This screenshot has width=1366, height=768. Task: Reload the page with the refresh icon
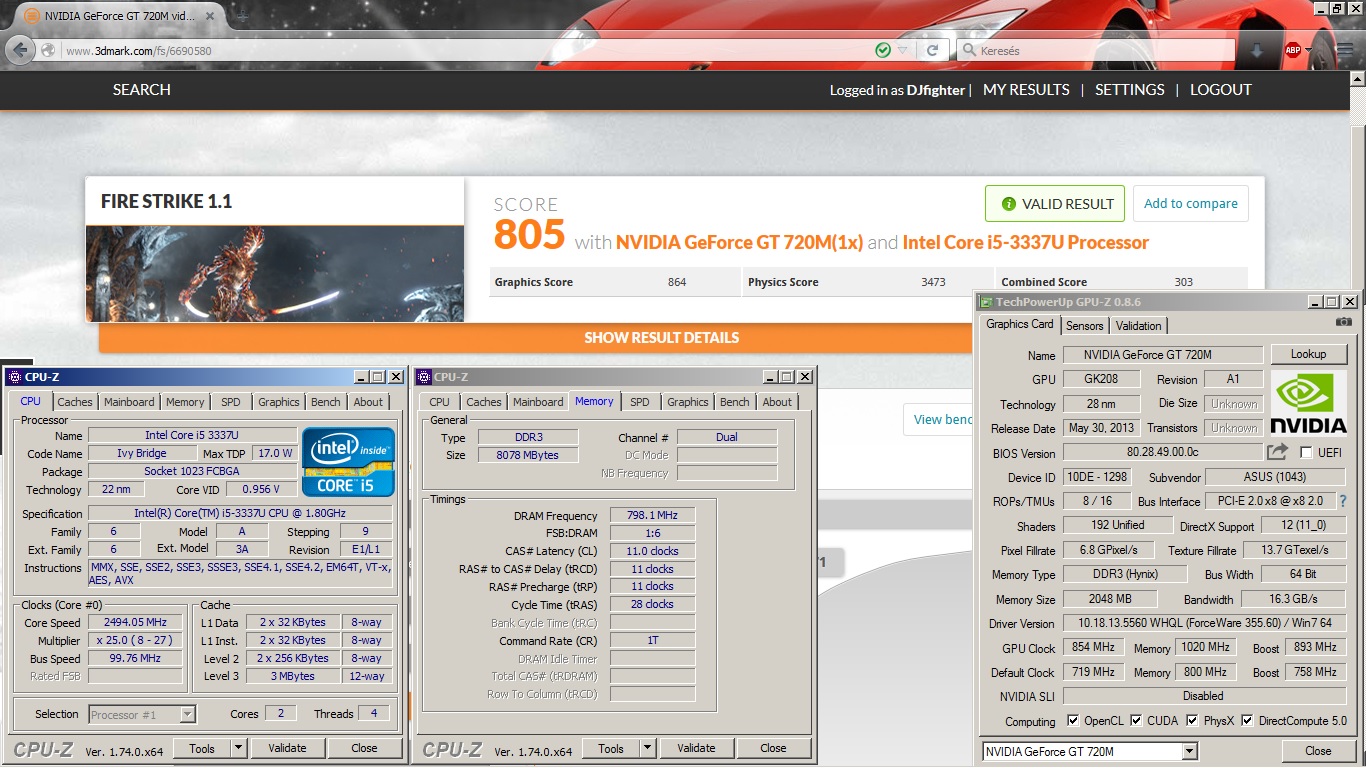pos(932,50)
